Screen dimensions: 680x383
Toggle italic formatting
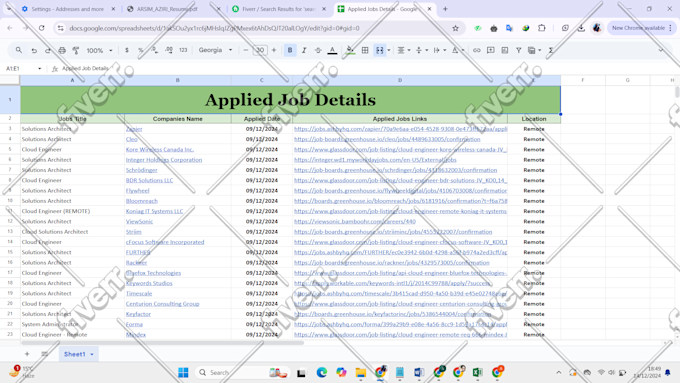(304, 50)
